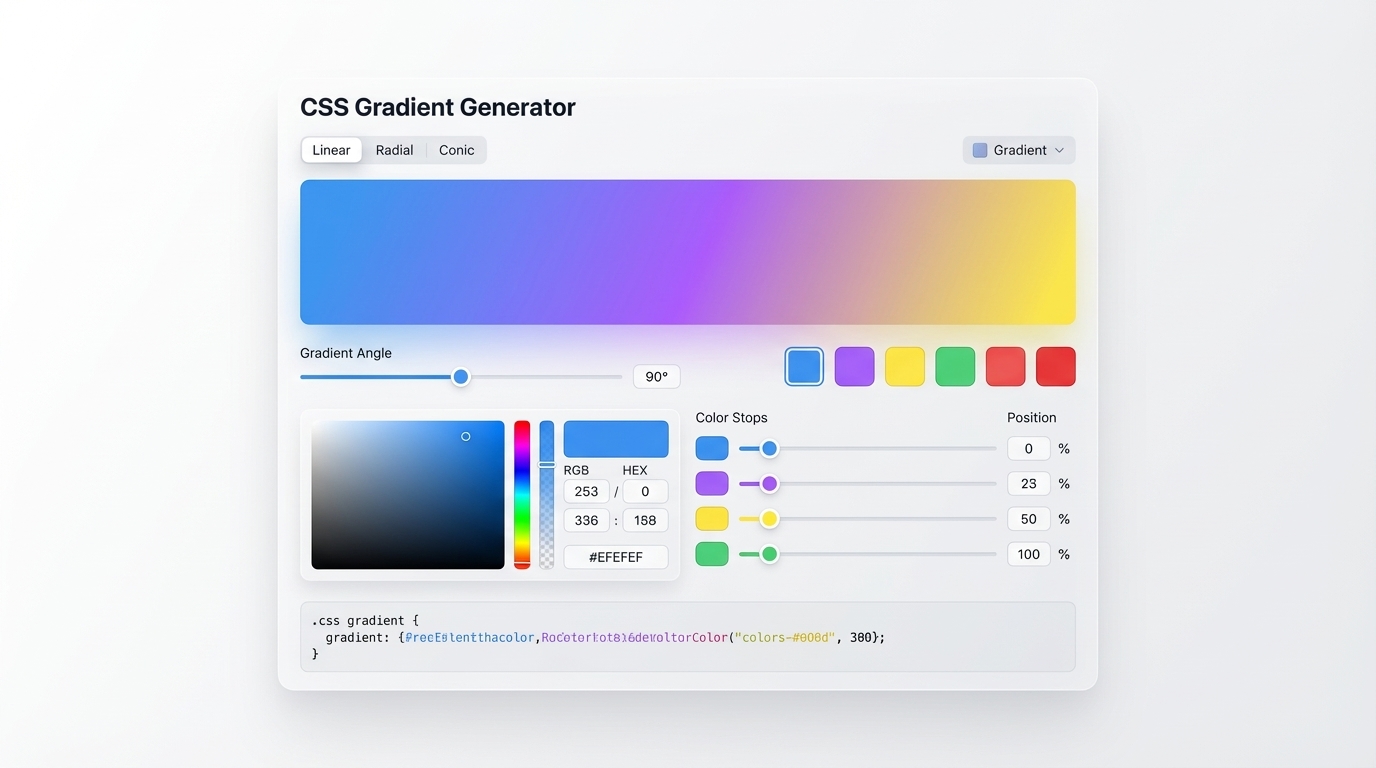This screenshot has width=1376, height=768.
Task: Click the color picker cursor circle
Action: click(x=465, y=436)
